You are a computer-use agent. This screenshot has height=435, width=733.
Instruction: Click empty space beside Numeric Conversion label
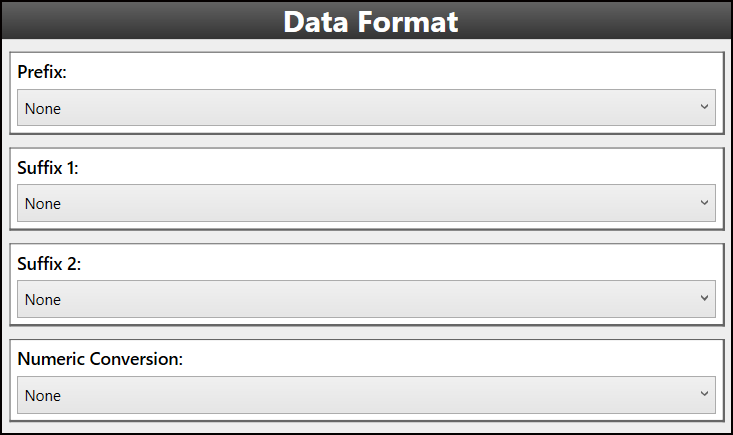pyautogui.click(x=450, y=359)
